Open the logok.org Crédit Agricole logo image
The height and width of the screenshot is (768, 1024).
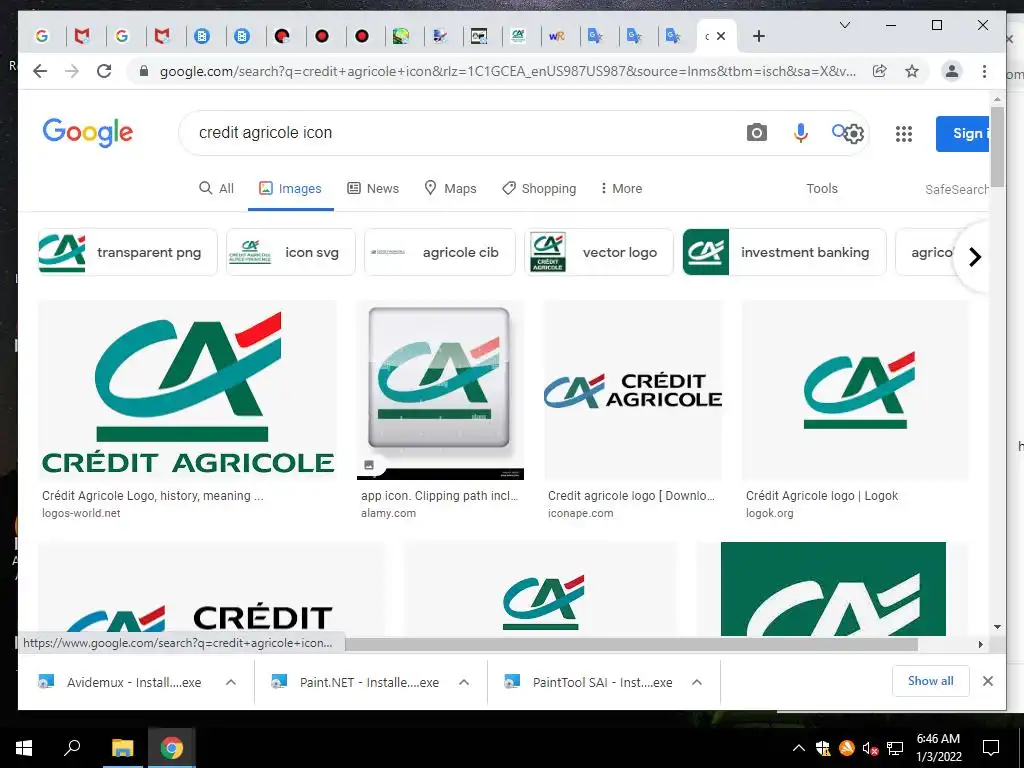[x=855, y=390]
